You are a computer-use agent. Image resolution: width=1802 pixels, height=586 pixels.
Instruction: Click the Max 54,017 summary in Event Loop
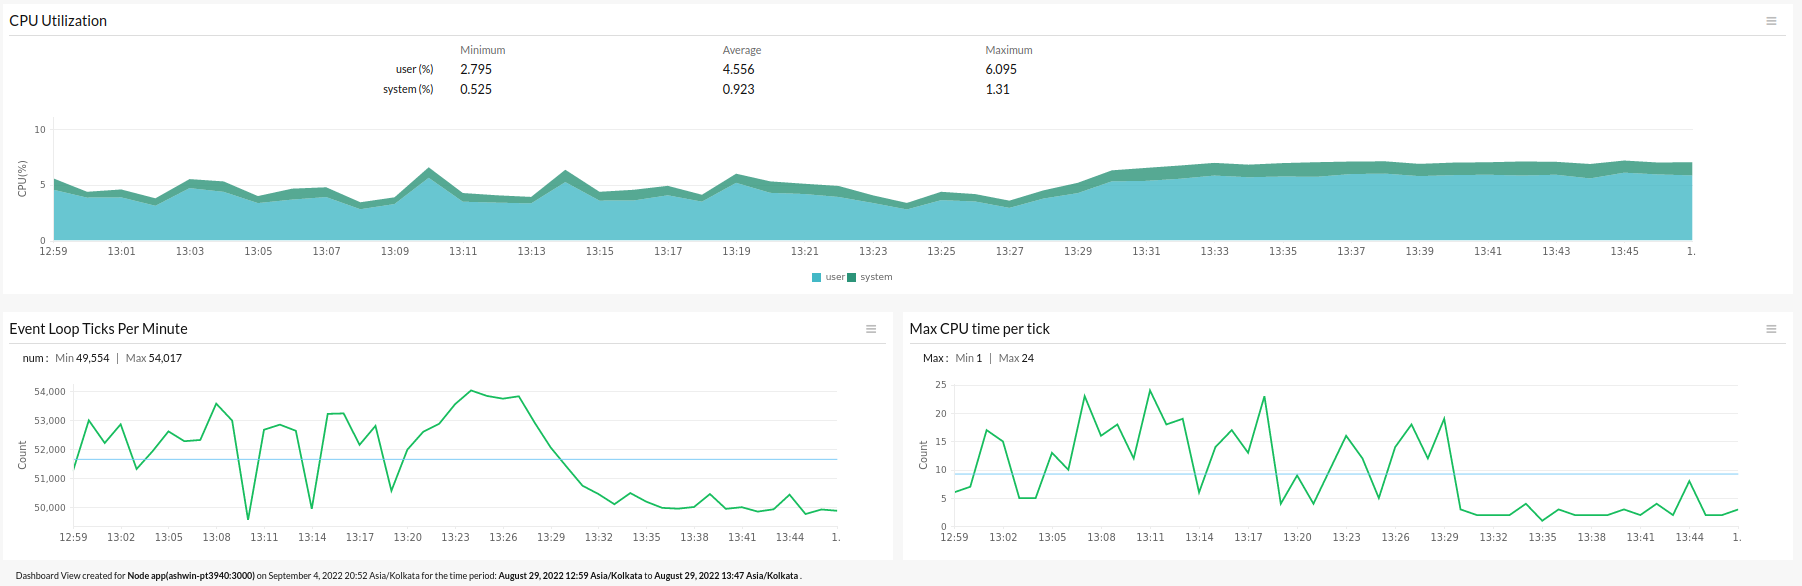(154, 358)
